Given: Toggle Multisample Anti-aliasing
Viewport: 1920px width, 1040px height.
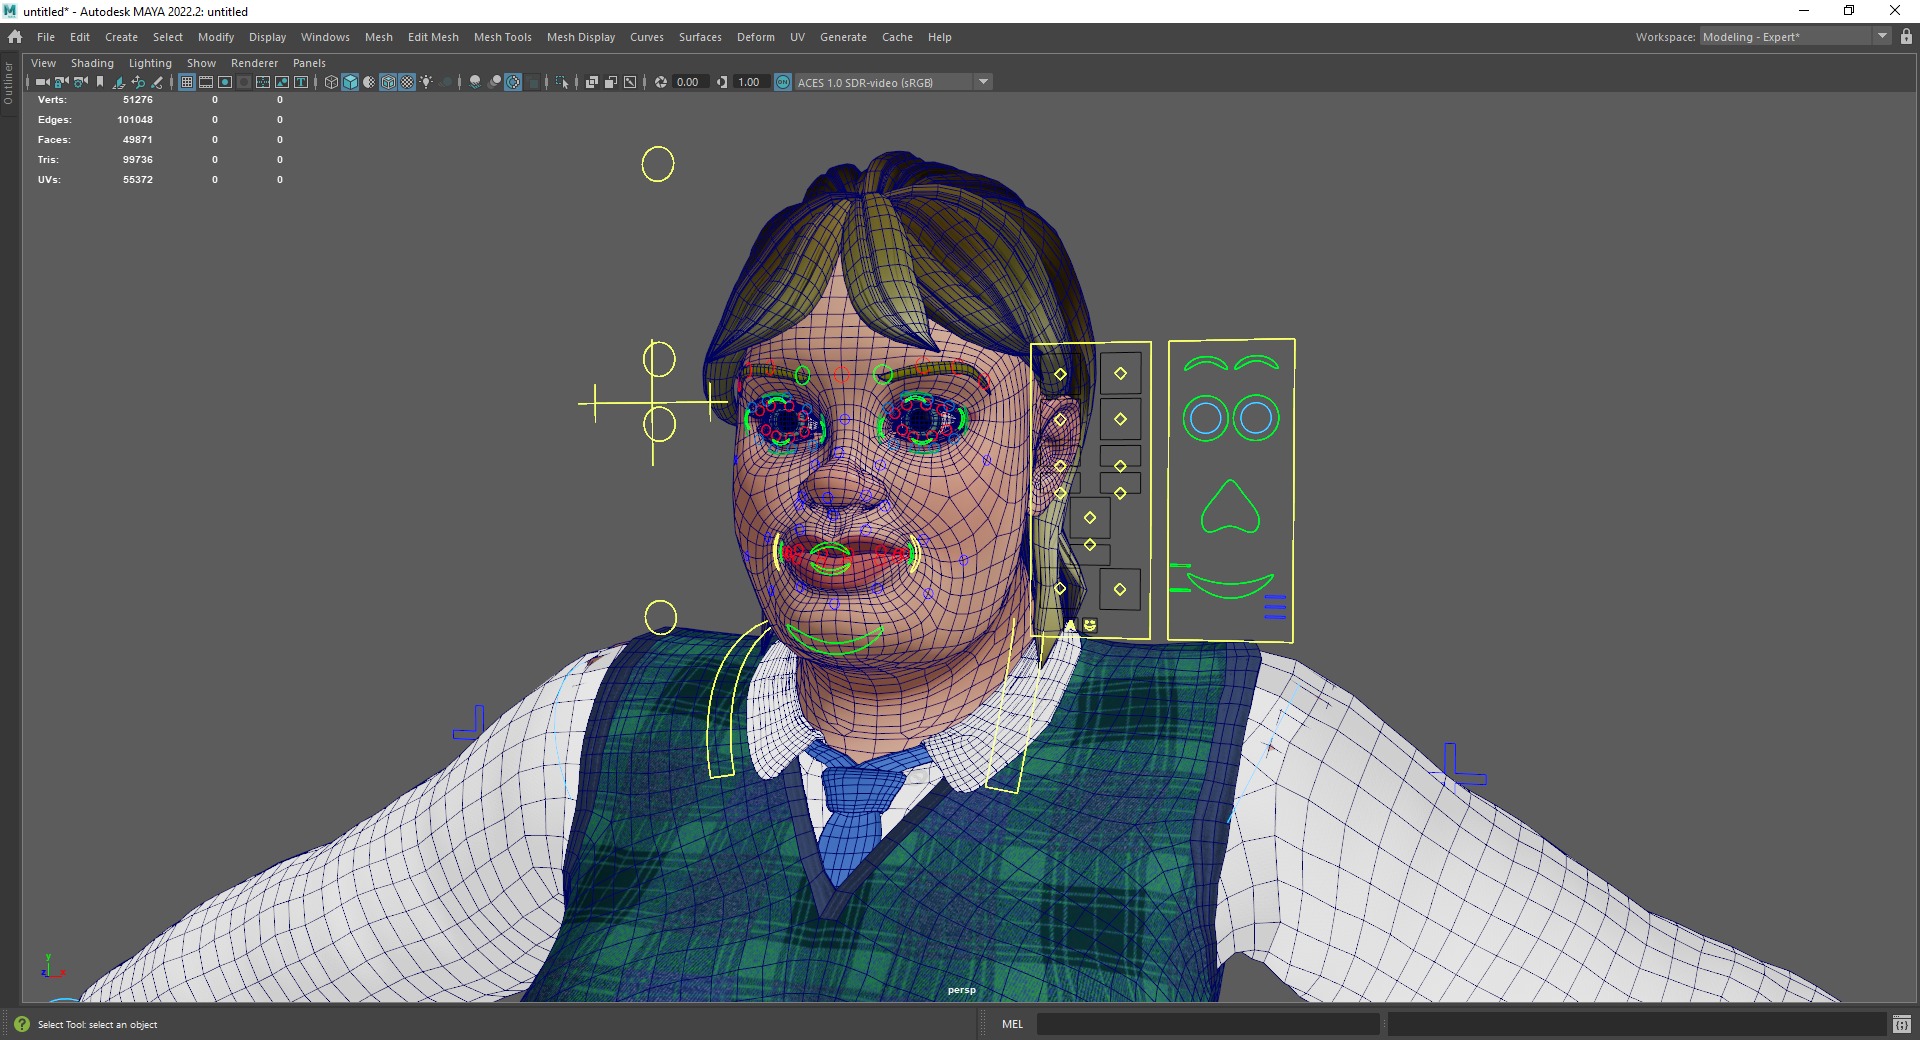Looking at the screenshot, I should pos(514,82).
